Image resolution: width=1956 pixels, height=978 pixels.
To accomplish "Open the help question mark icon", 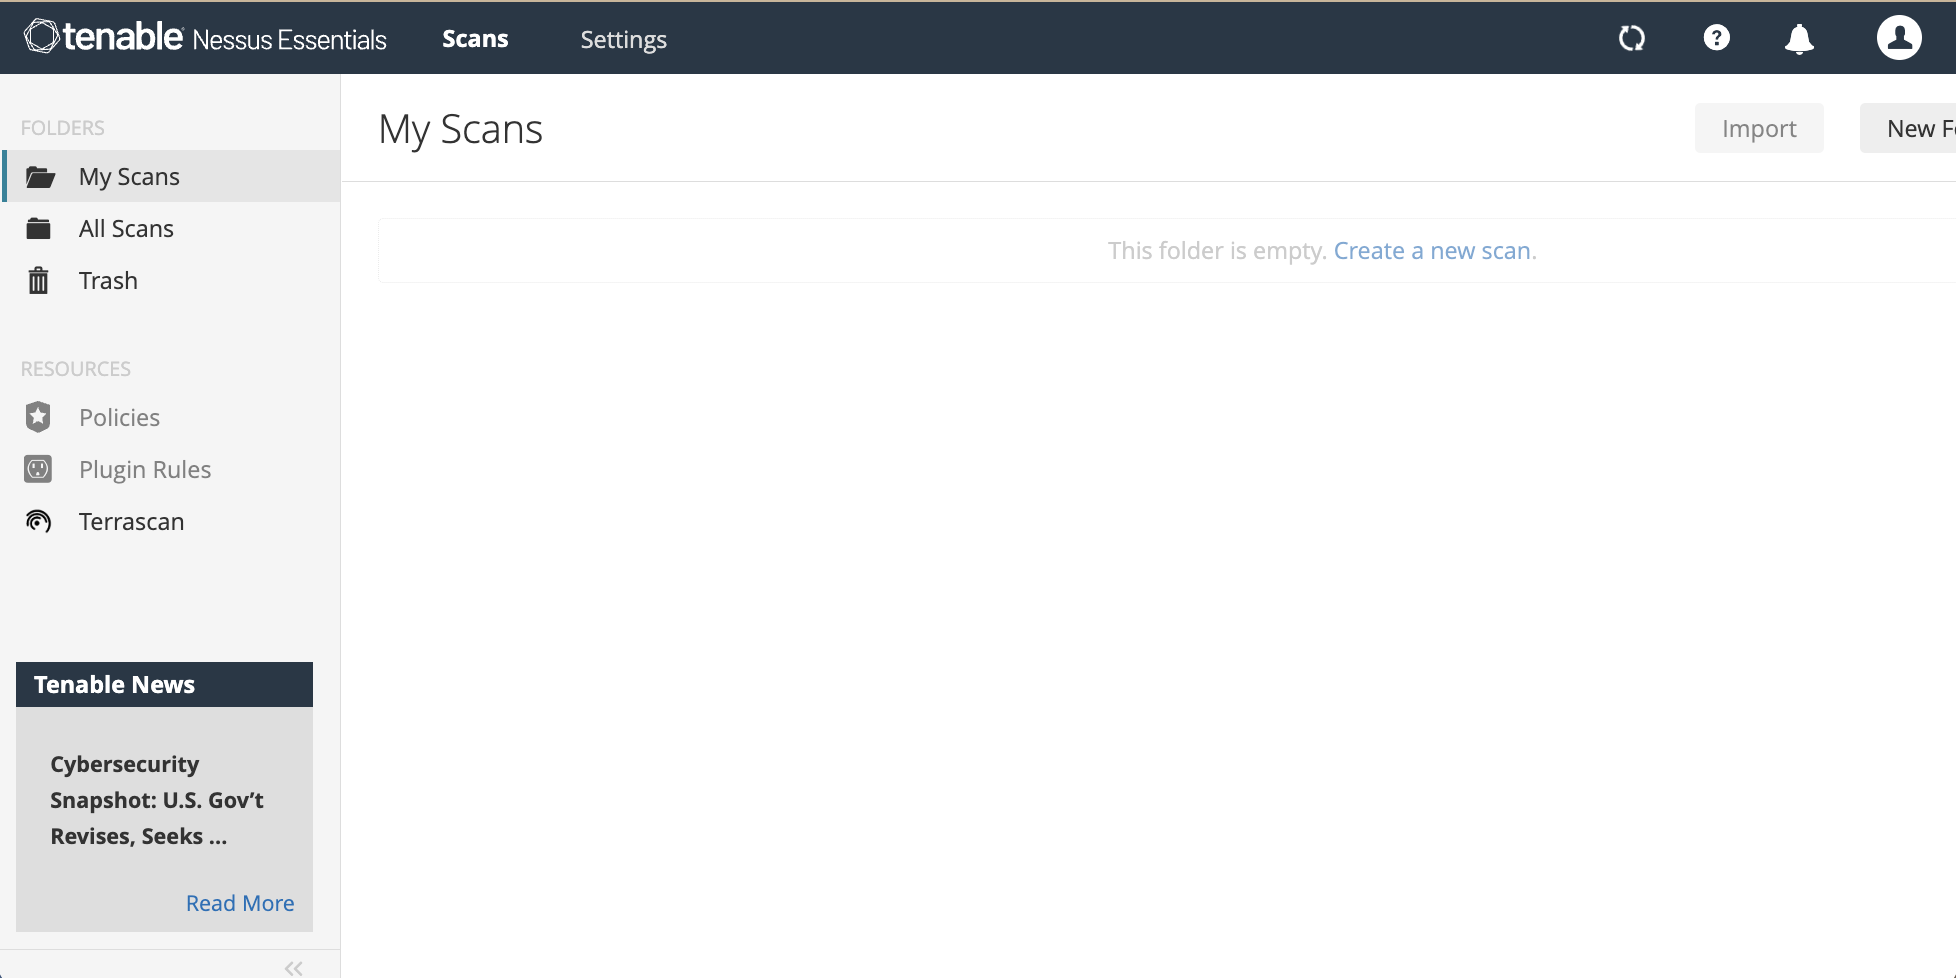I will coord(1716,38).
